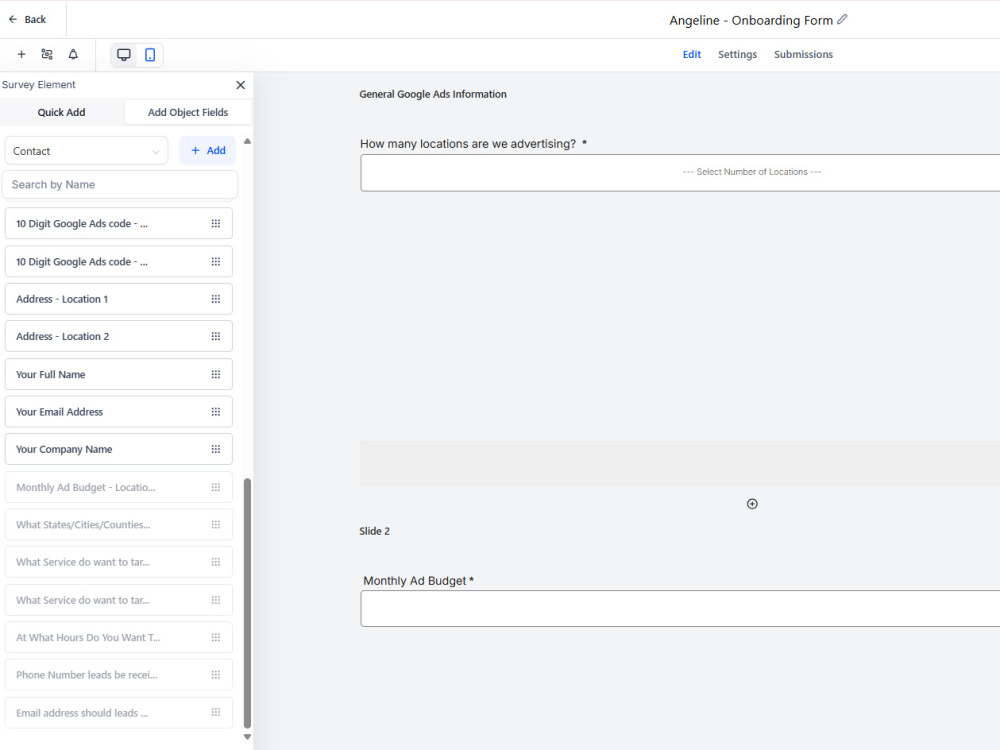Click the plus add-element toolbar icon
The height and width of the screenshot is (750, 1000).
[x=21, y=54]
